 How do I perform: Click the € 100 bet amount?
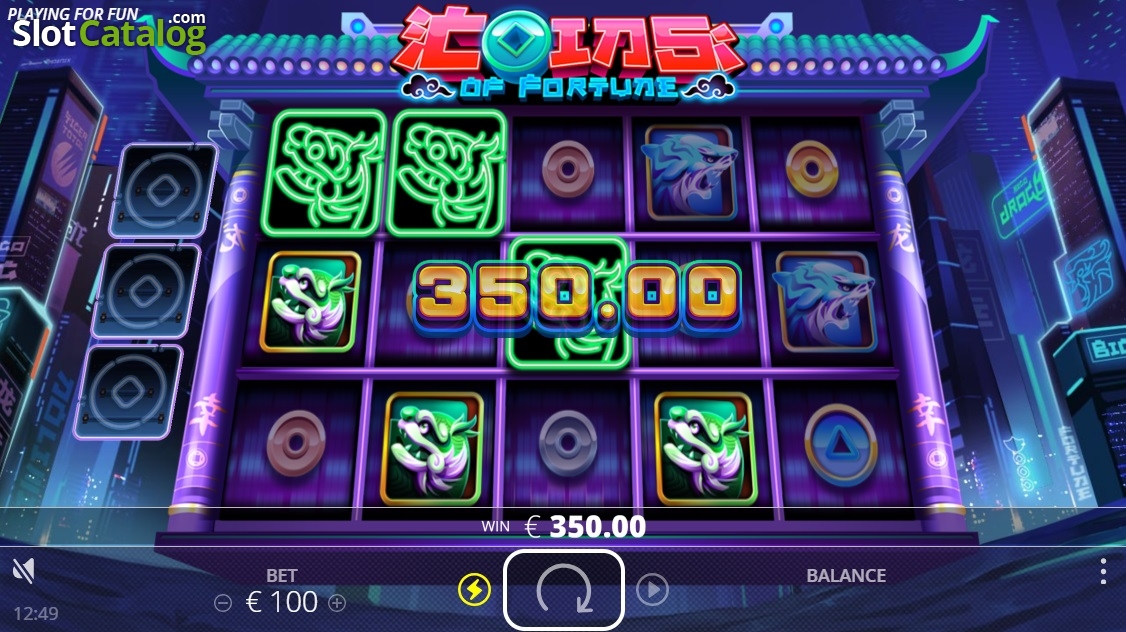coord(282,602)
